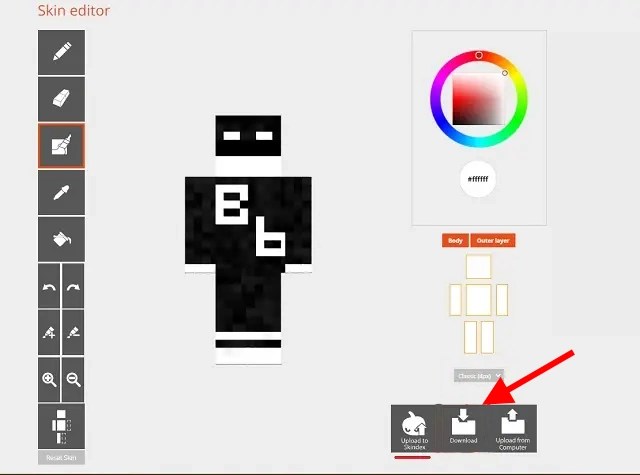Select the Paint Bucket fill tool
Screen dimensions: 640x475
pyautogui.click(x=62, y=239)
